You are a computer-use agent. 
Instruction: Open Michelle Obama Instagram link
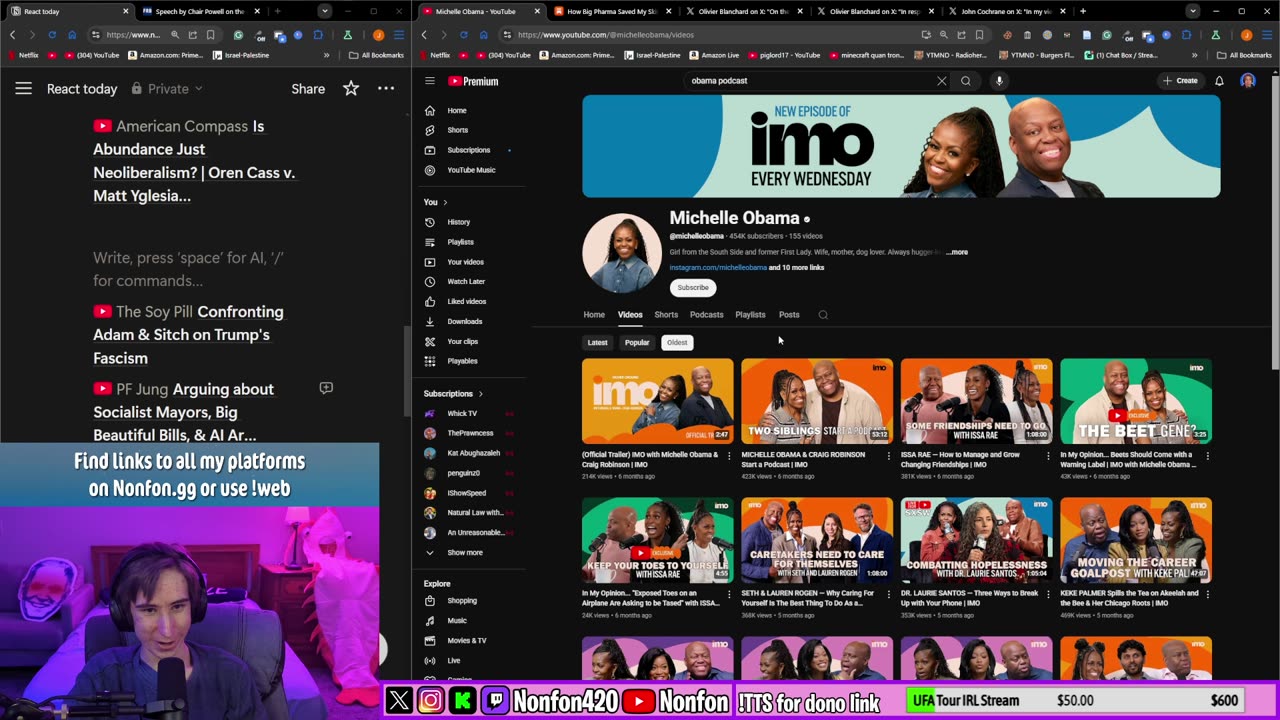tap(718, 268)
